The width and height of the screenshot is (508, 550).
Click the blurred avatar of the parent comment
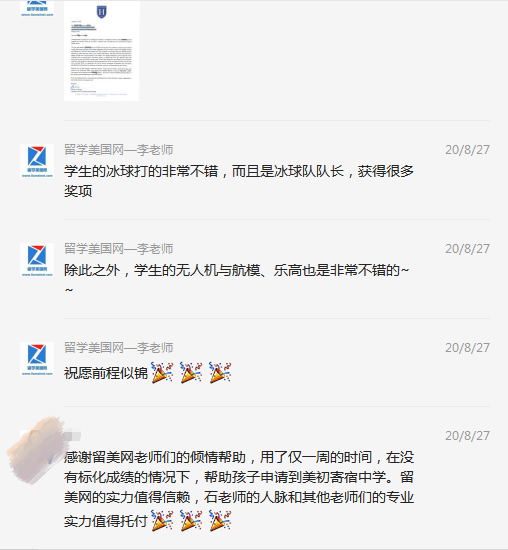pos(35,449)
